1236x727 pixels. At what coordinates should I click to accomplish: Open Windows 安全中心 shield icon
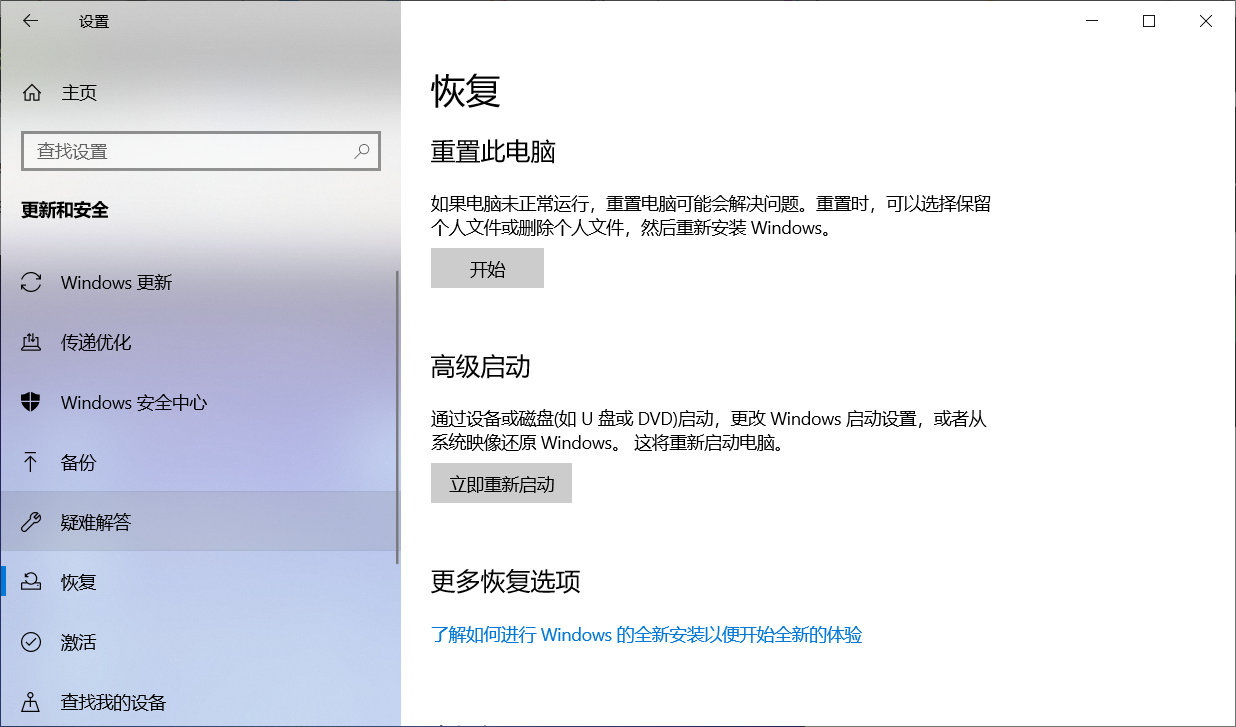(x=30, y=402)
